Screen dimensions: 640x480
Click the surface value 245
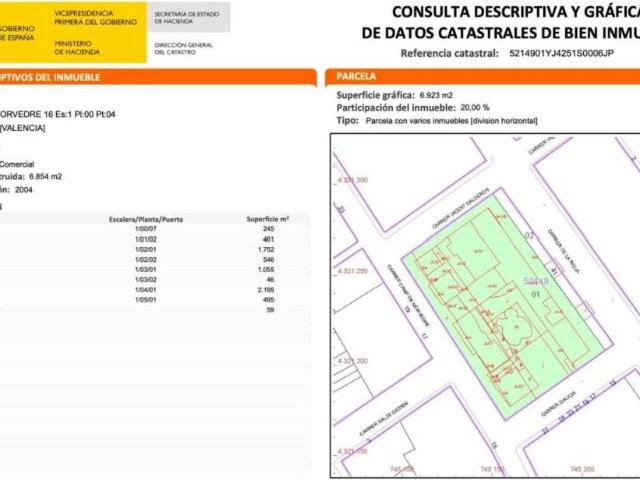pyautogui.click(x=269, y=229)
